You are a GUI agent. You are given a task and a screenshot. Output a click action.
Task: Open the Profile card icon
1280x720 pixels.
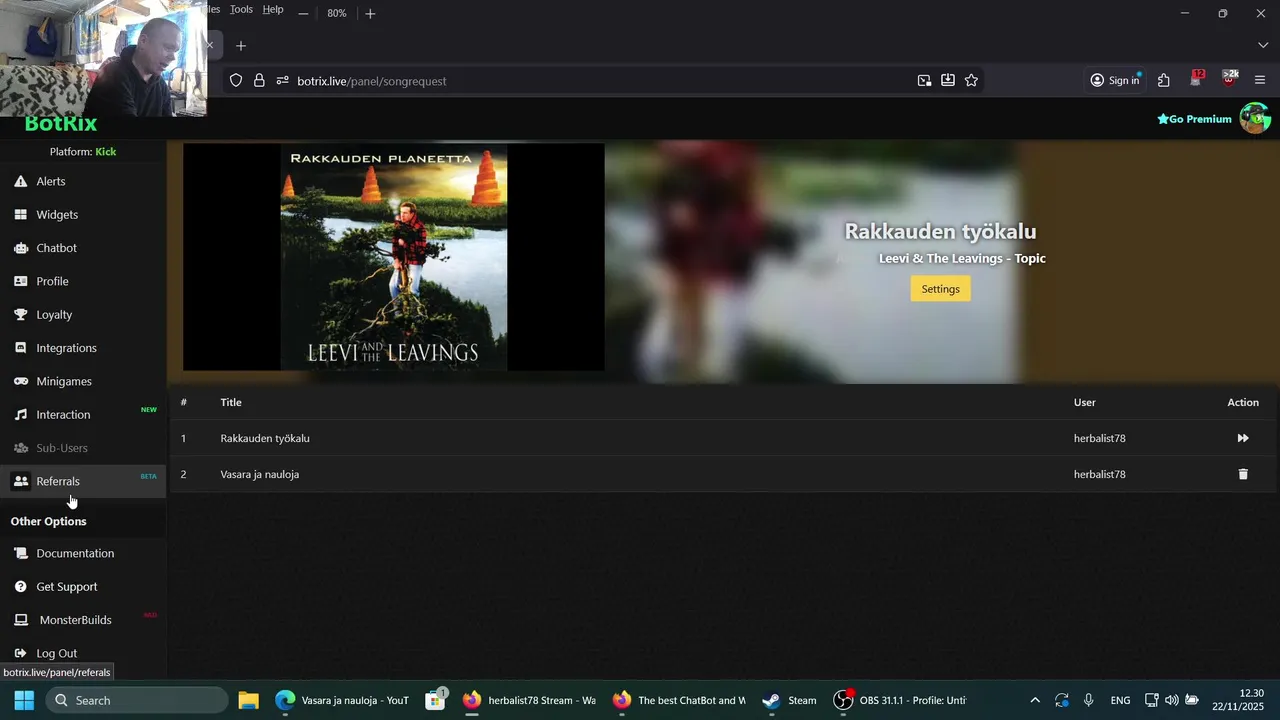[x=20, y=281]
